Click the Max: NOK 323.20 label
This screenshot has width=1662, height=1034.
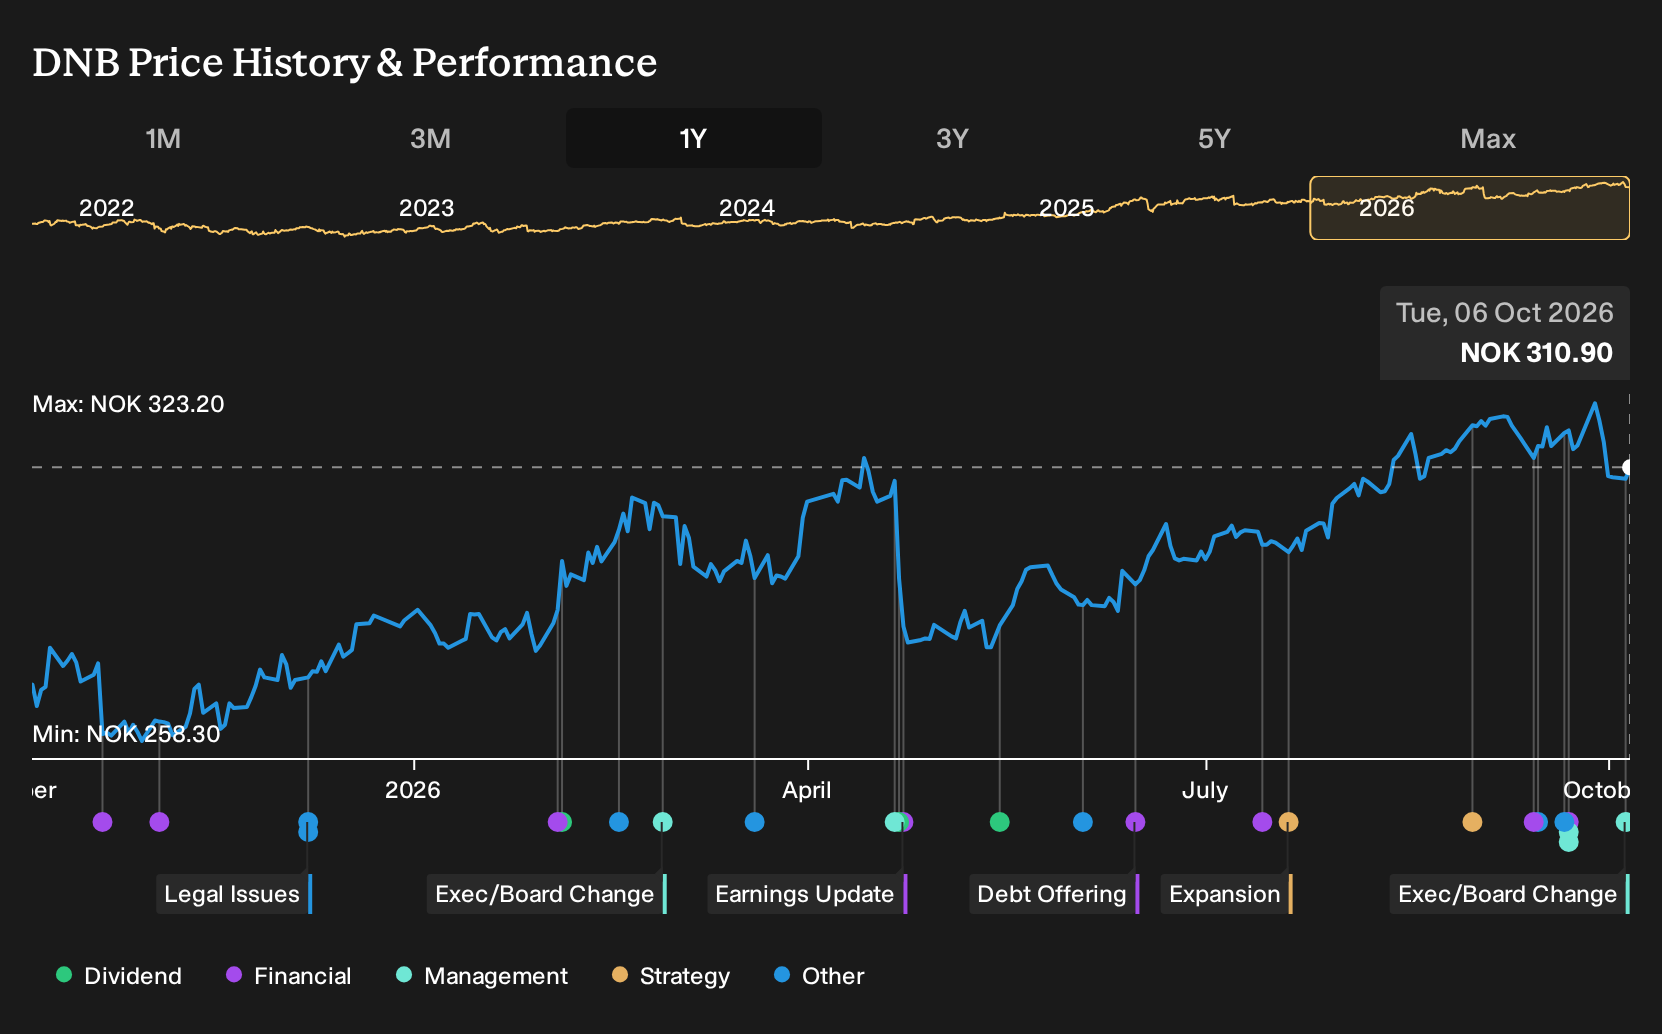(x=128, y=404)
